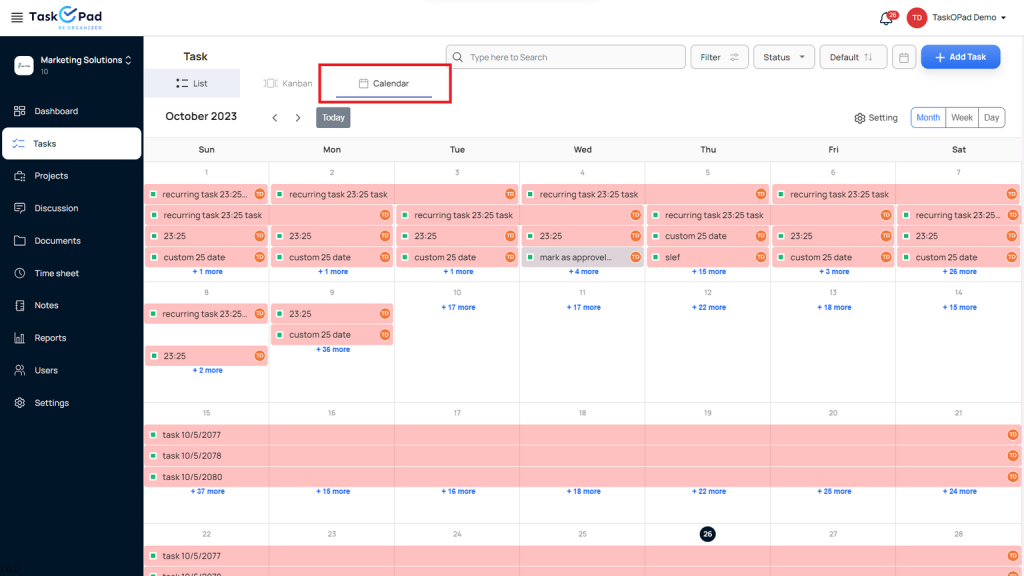Switch to the List tab

pos(192,83)
